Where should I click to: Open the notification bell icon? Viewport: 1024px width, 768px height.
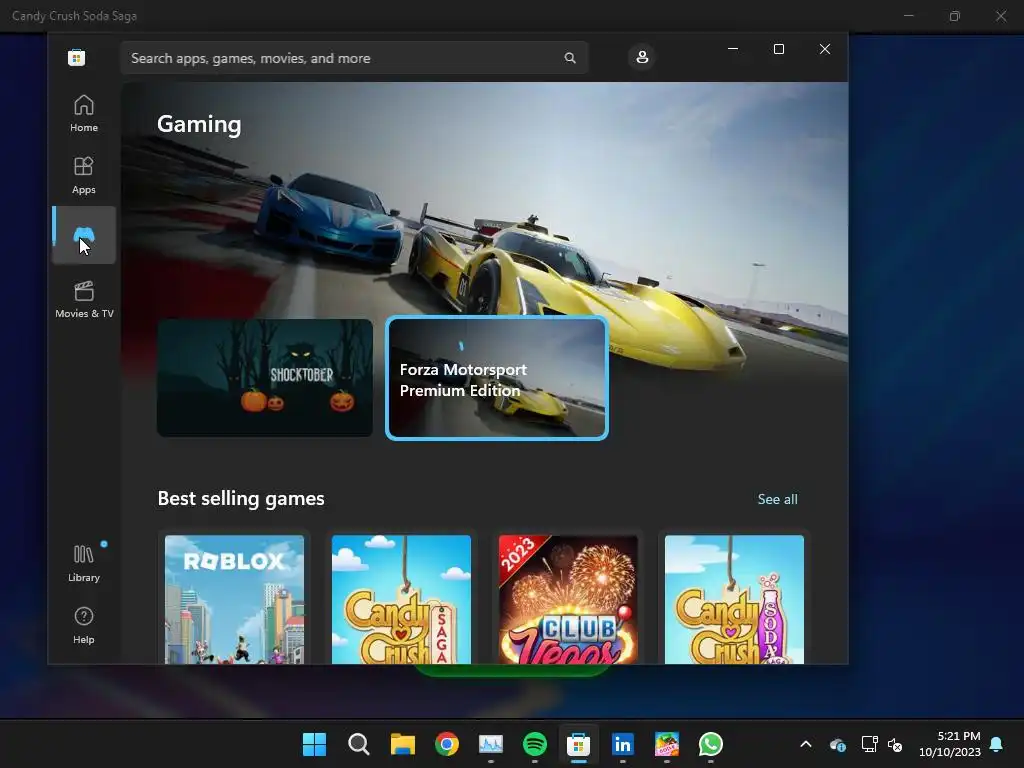point(997,744)
